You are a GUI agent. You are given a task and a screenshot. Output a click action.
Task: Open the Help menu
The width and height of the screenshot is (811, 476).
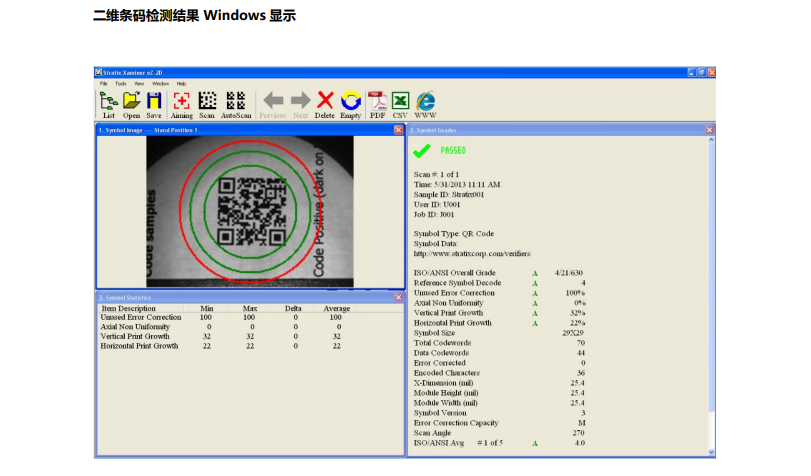[x=181, y=83]
